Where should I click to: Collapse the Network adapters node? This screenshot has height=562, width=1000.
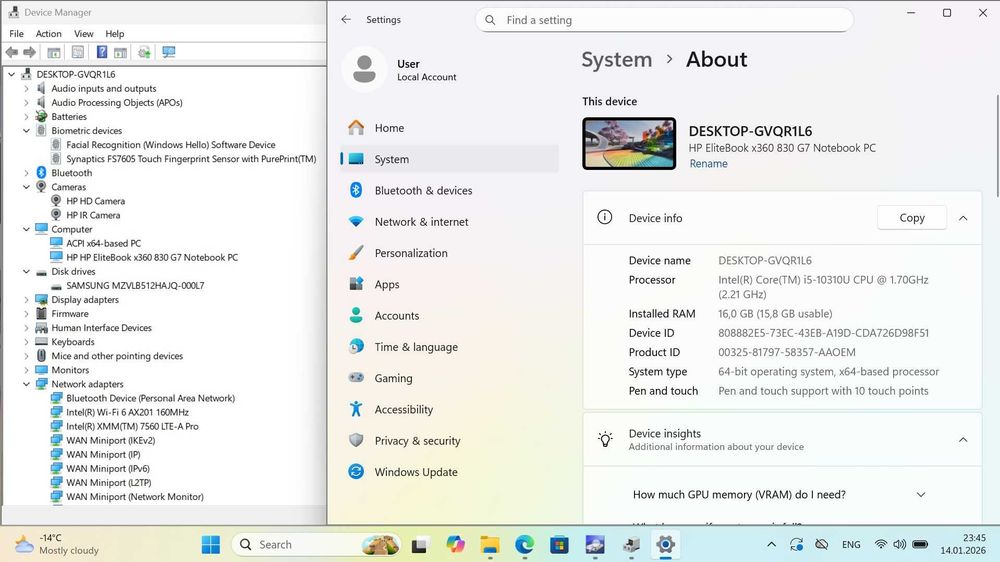(x=26, y=384)
